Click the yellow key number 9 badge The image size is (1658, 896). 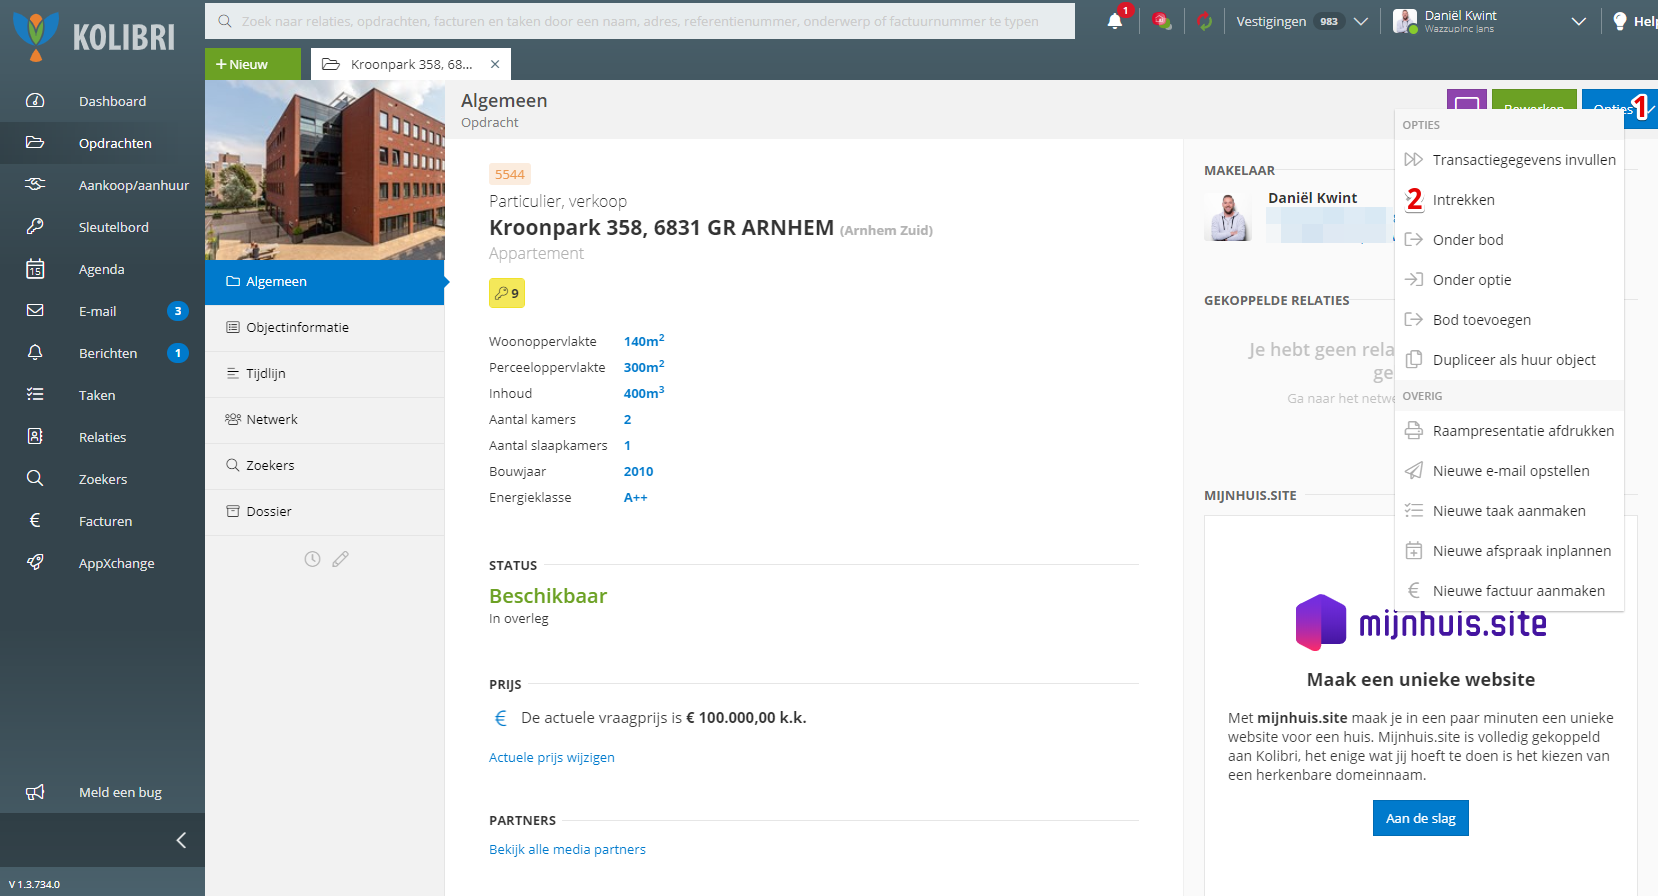(507, 293)
